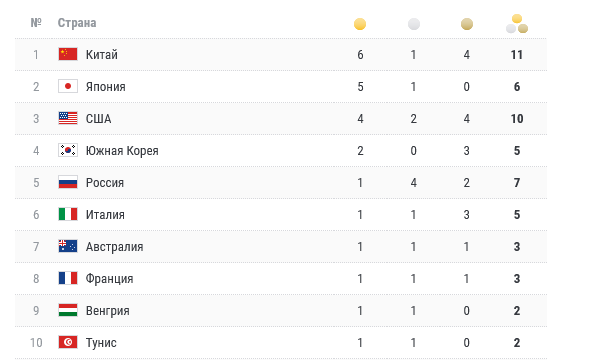This screenshot has height=360, width=595.
Task: Open the Китай country link
Action: point(102,55)
